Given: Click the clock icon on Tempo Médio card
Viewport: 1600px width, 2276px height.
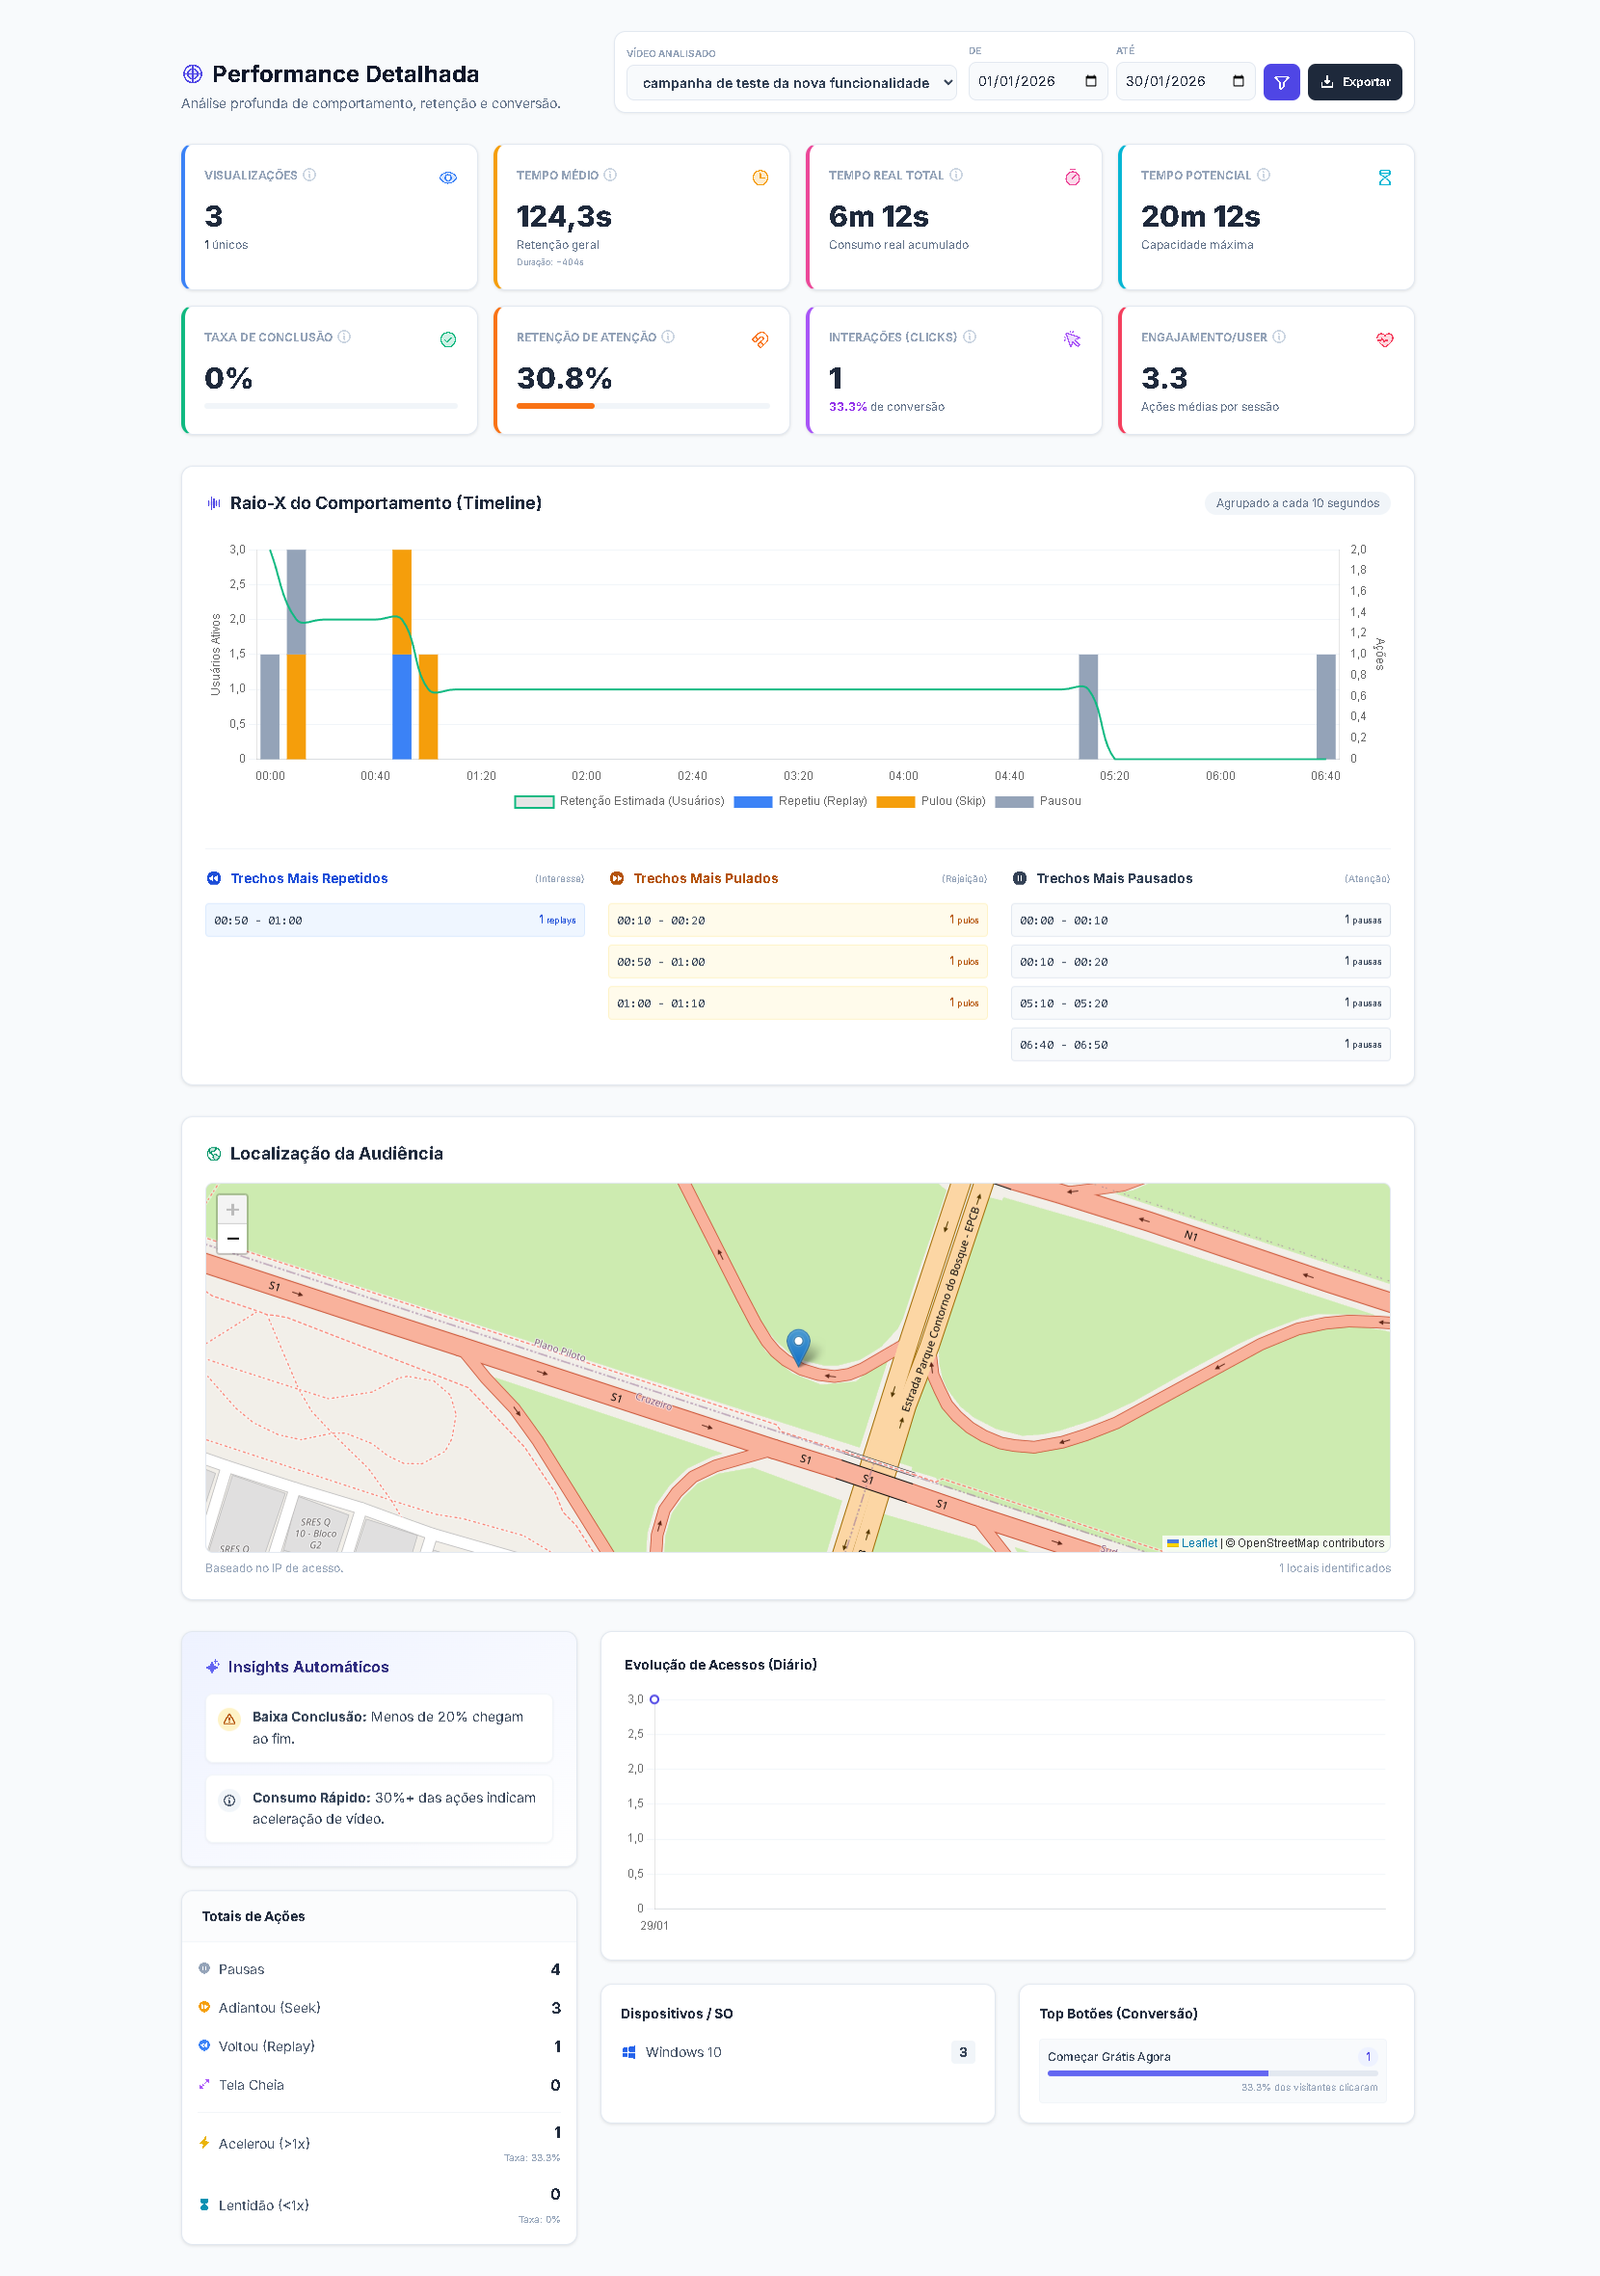Looking at the screenshot, I should pos(760,176).
